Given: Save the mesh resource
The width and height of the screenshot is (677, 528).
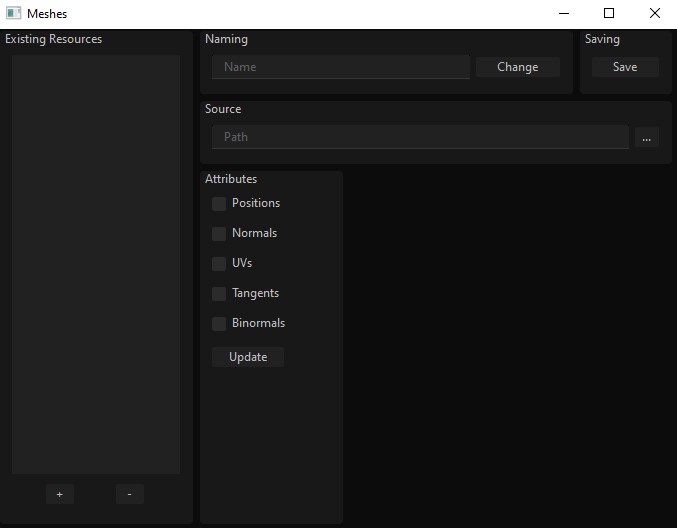Looking at the screenshot, I should [625, 67].
